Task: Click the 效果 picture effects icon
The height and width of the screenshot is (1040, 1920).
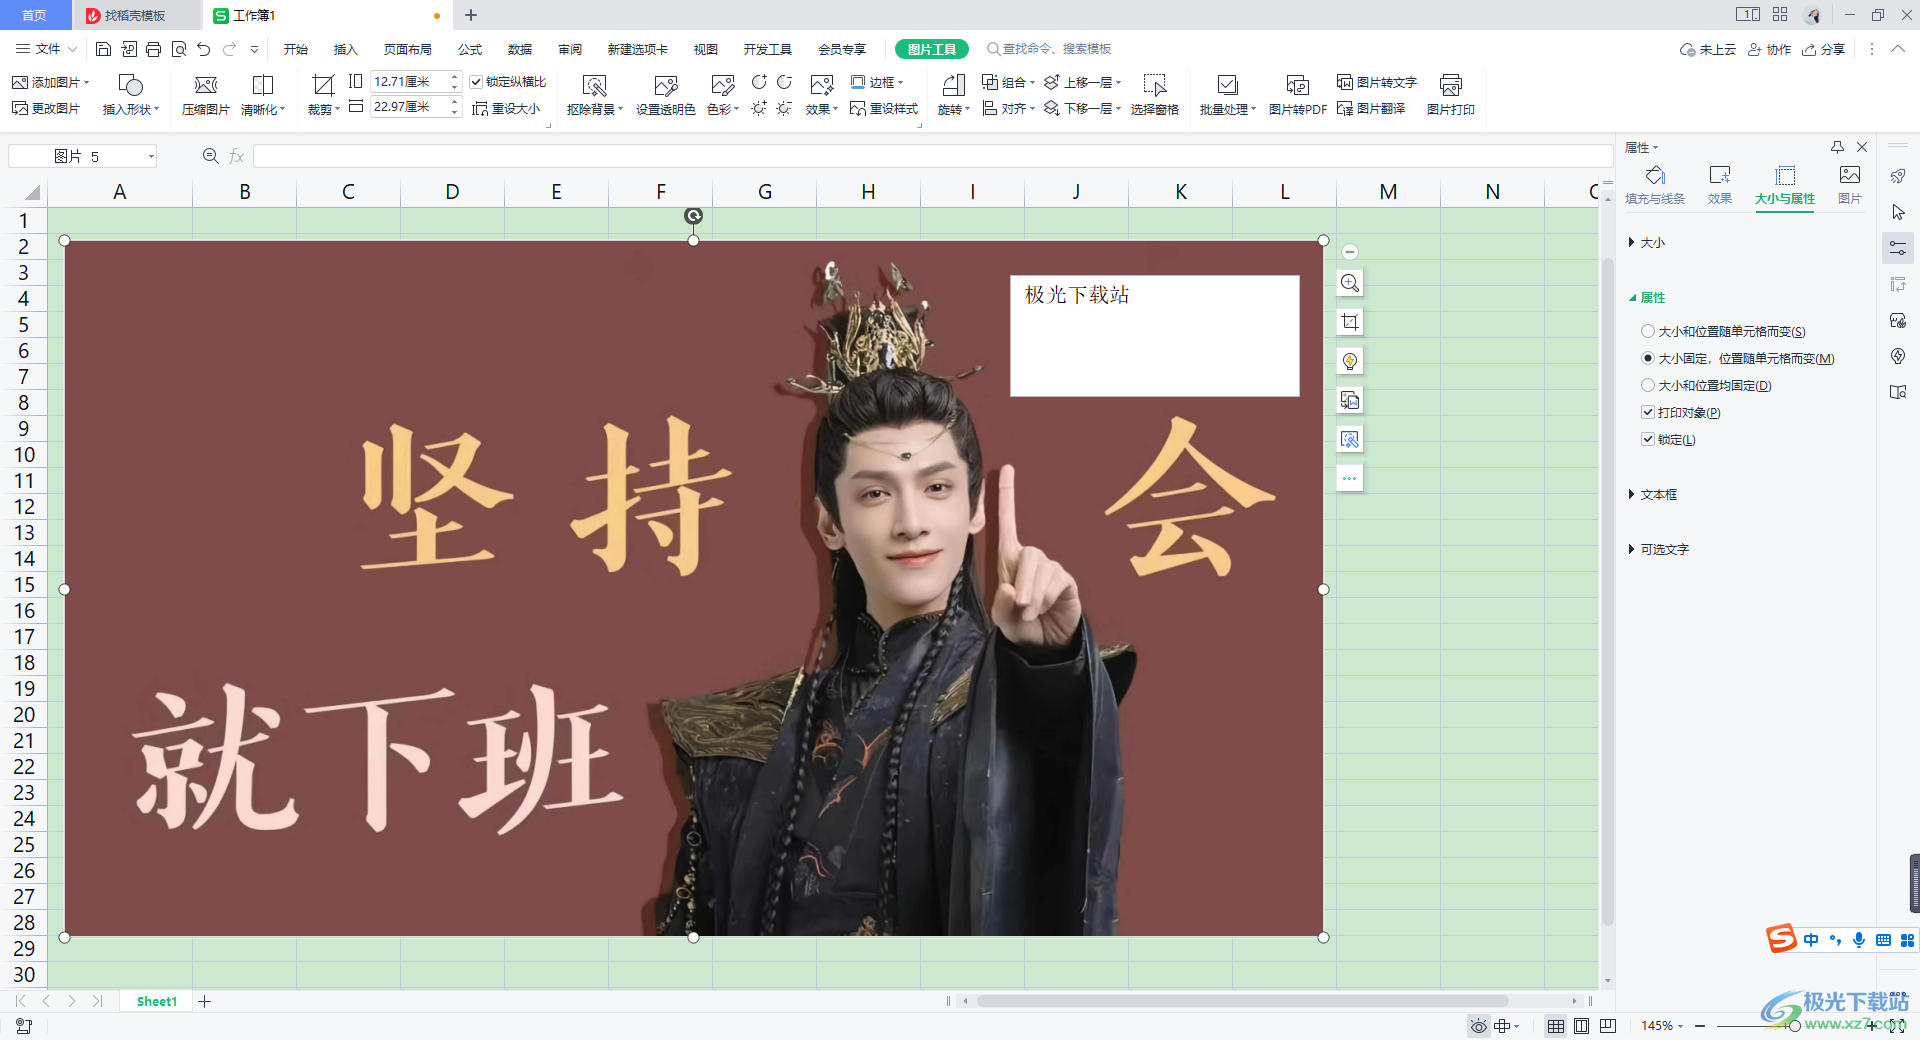Action: point(821,86)
